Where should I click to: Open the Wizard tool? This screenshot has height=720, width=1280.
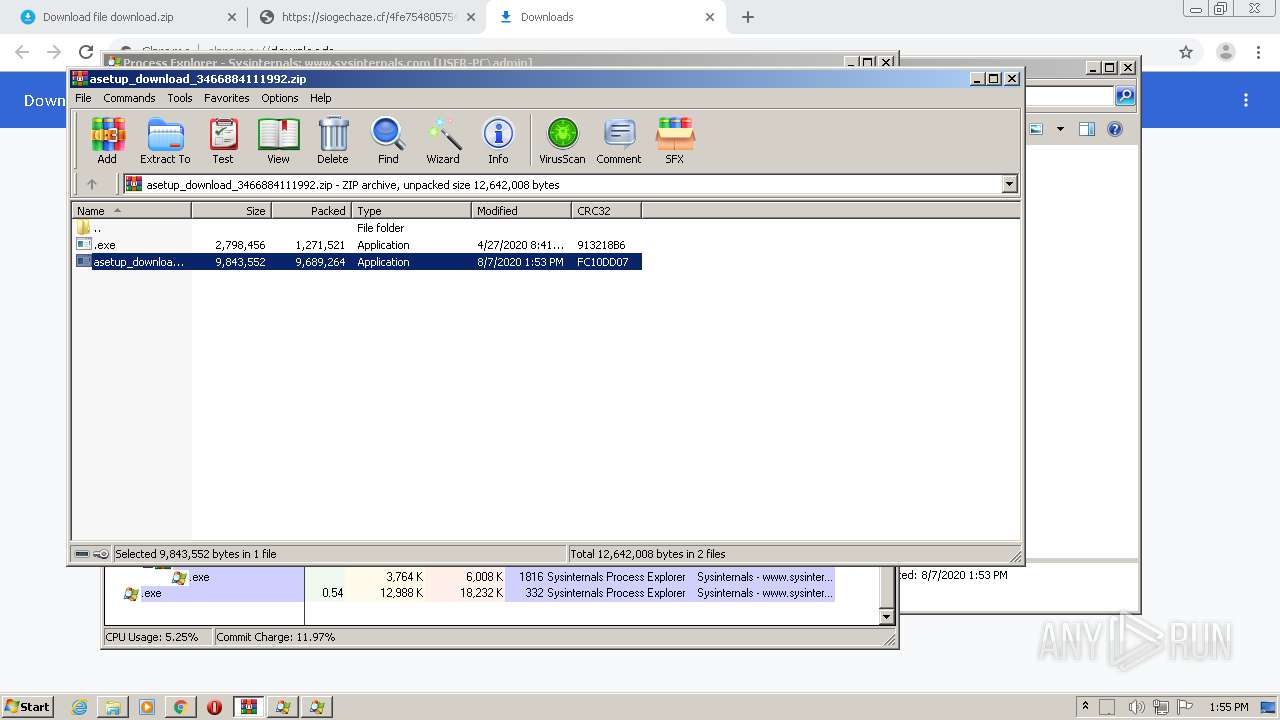pyautogui.click(x=443, y=140)
